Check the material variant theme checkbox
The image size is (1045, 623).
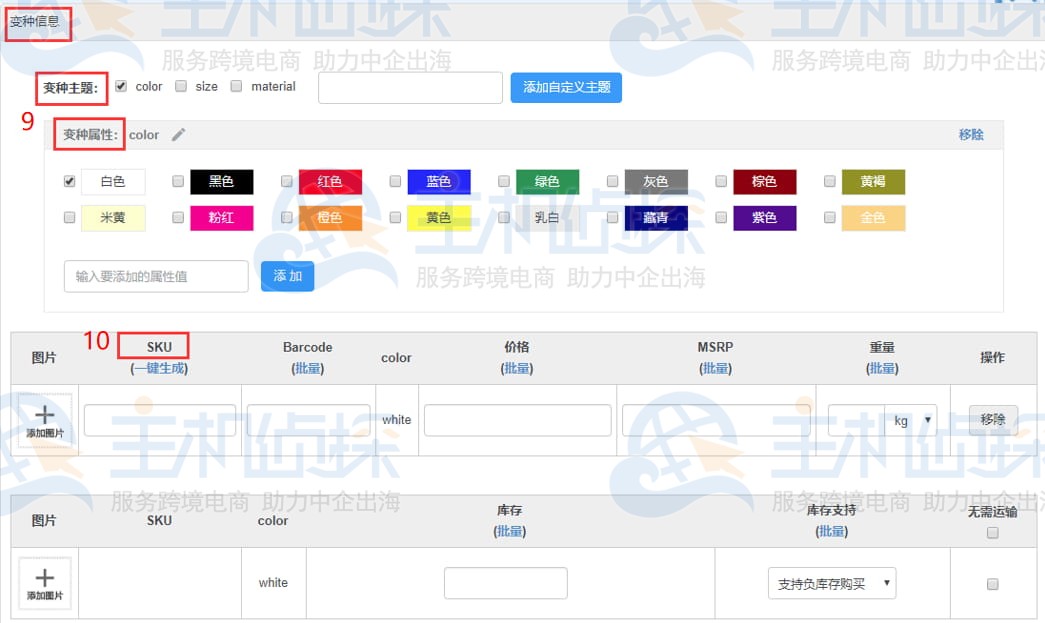pos(236,85)
